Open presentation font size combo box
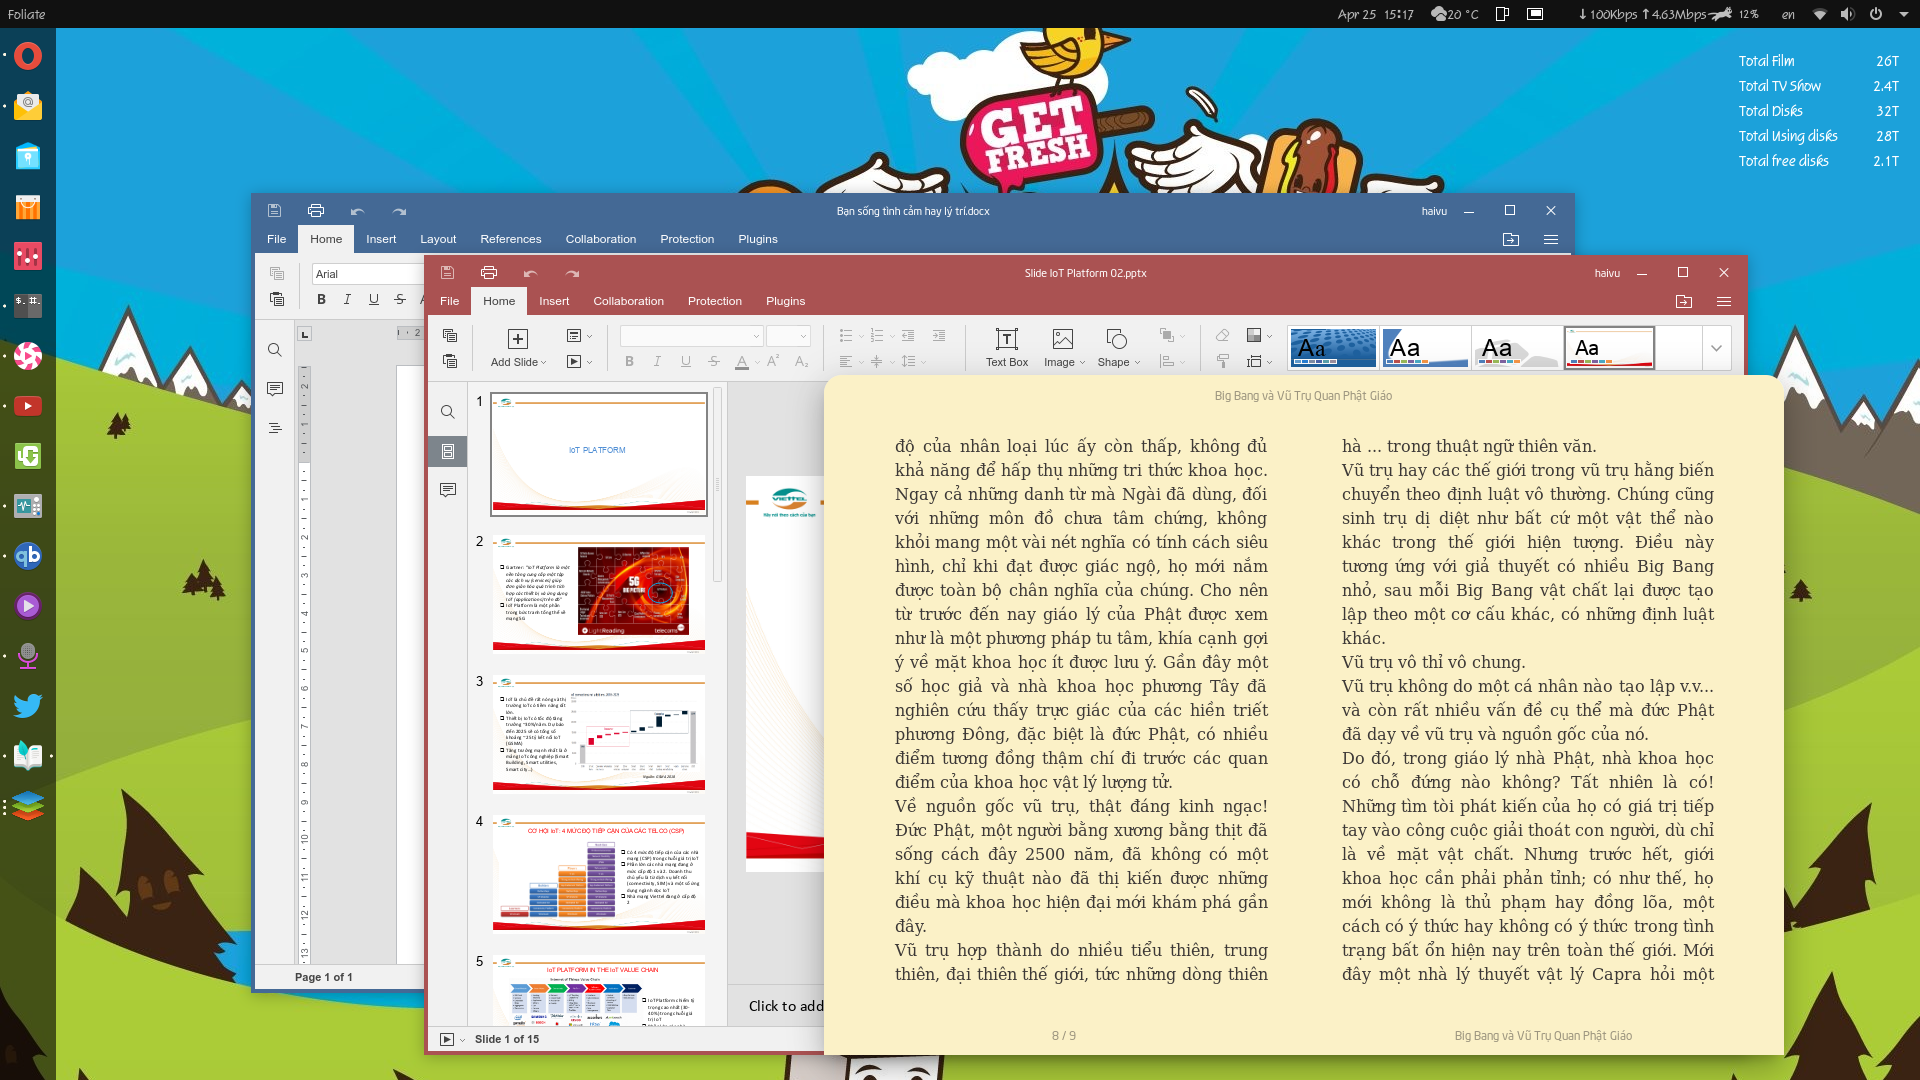Screen dimensions: 1920x1080 tap(788, 336)
